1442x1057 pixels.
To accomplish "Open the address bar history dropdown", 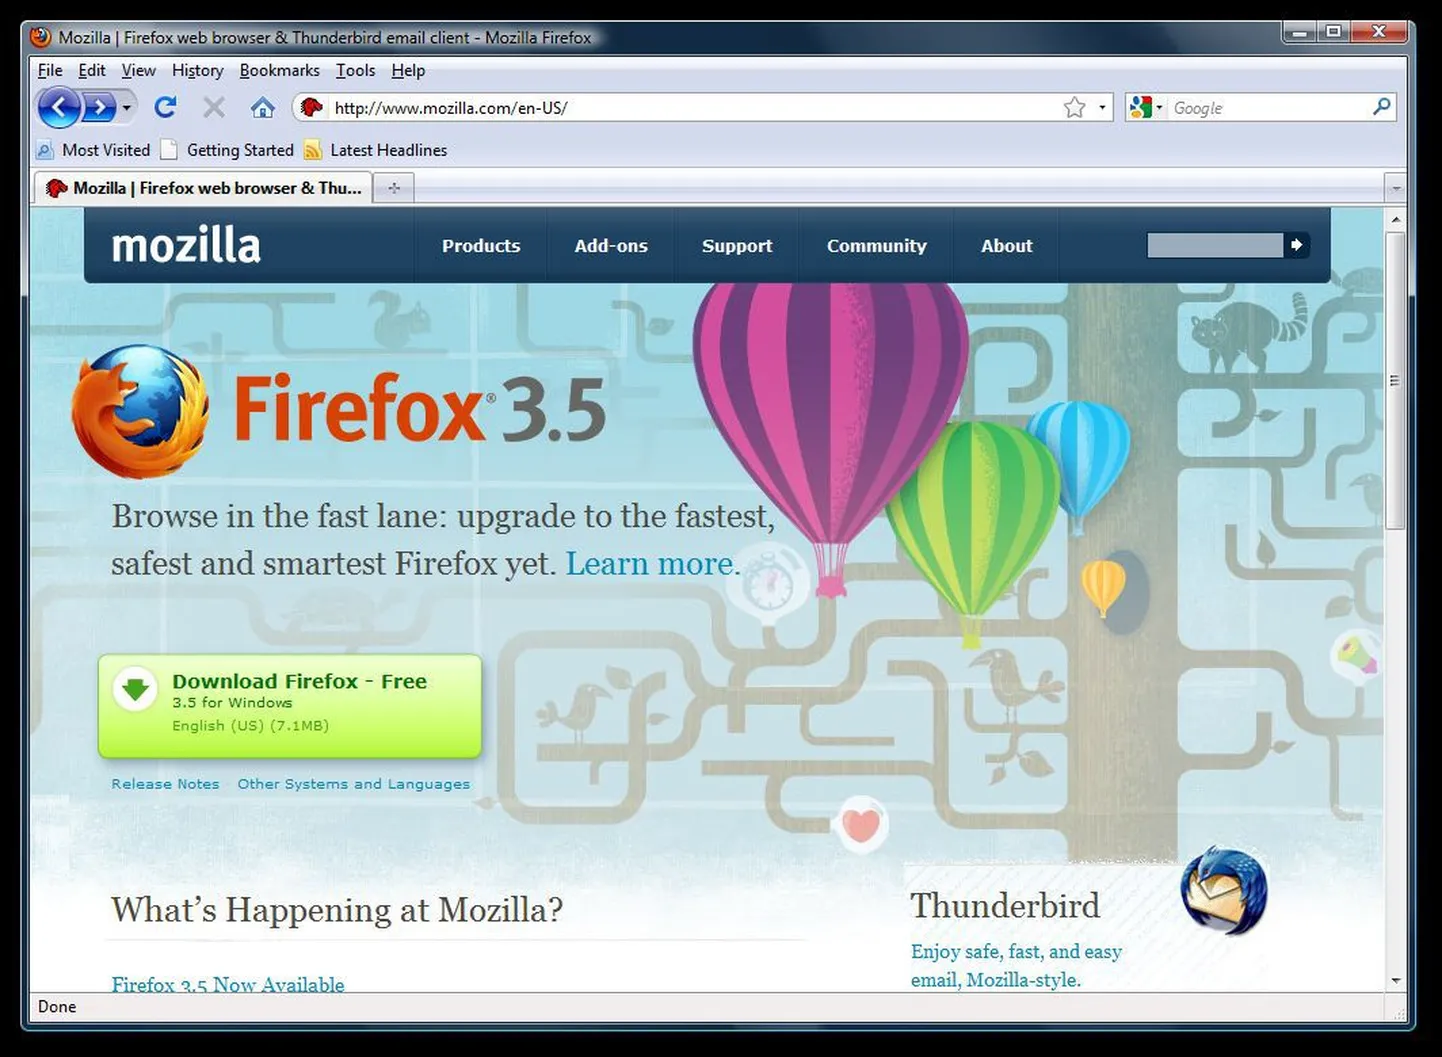I will pos(1102,107).
